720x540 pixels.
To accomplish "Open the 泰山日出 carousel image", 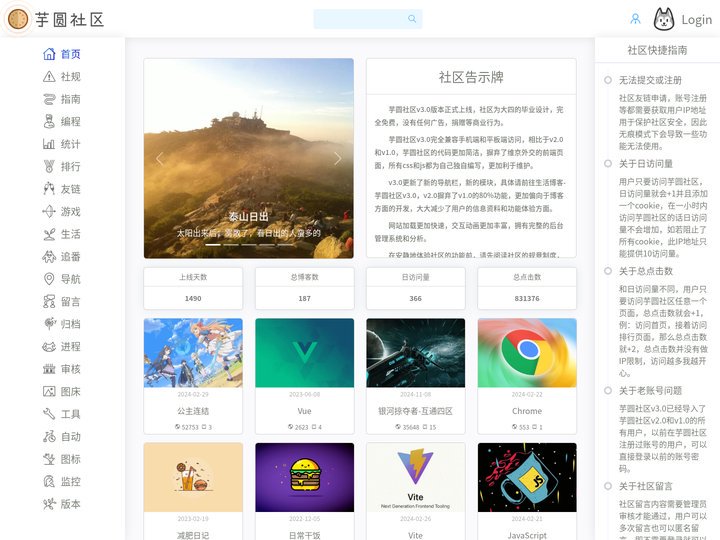I will point(248,158).
